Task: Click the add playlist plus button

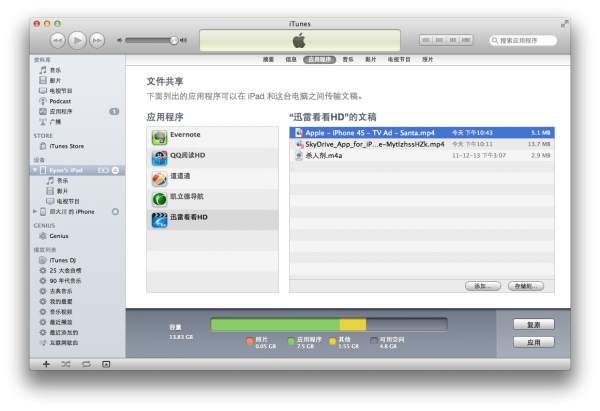Action: [x=46, y=364]
